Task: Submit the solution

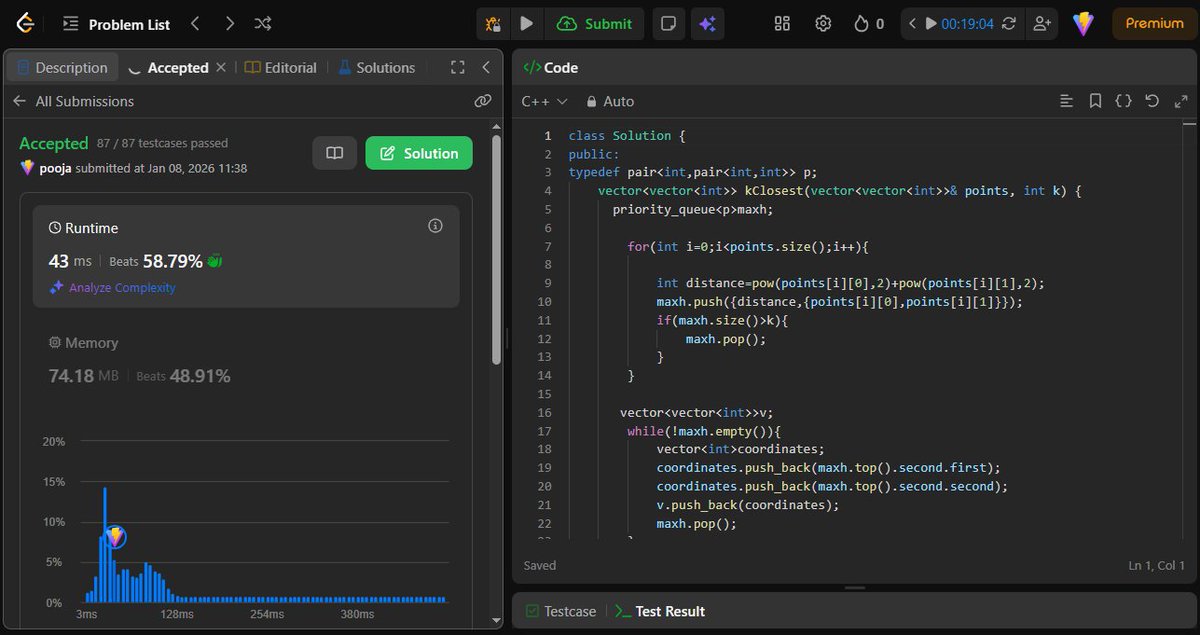Action: click(595, 23)
